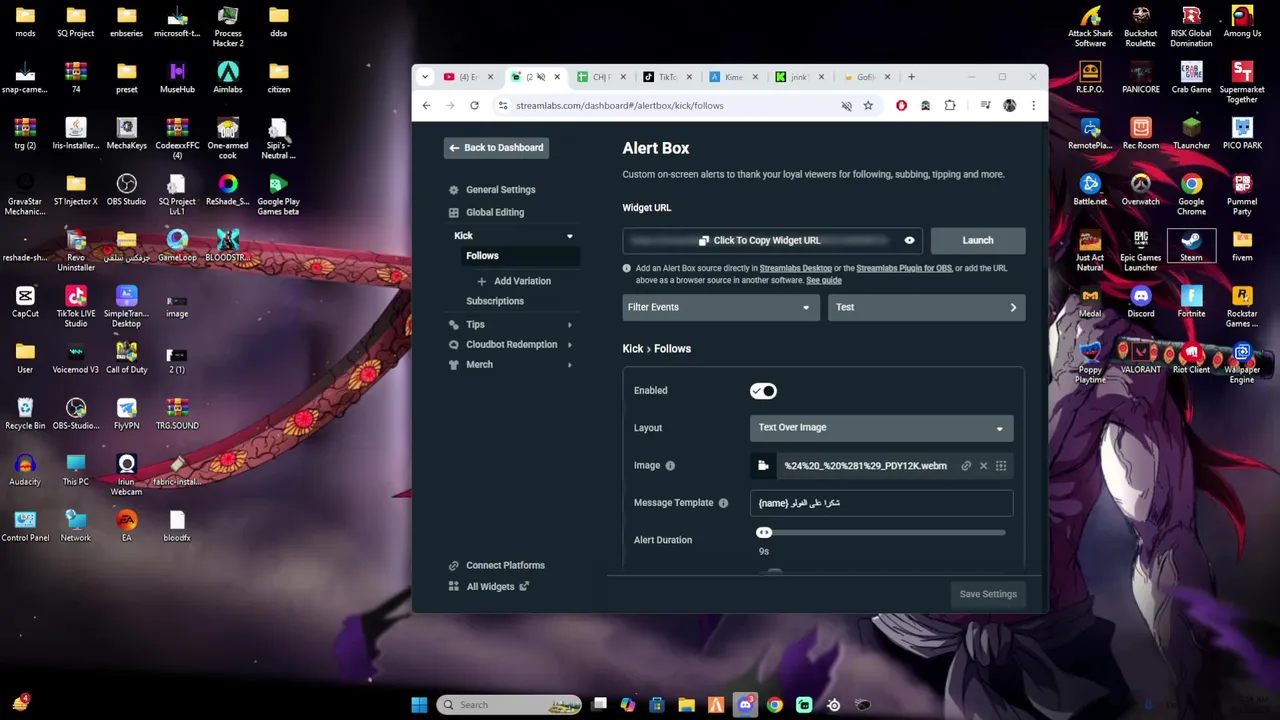Collapse the Kick section in sidebar
The width and height of the screenshot is (1280, 720).
570,236
